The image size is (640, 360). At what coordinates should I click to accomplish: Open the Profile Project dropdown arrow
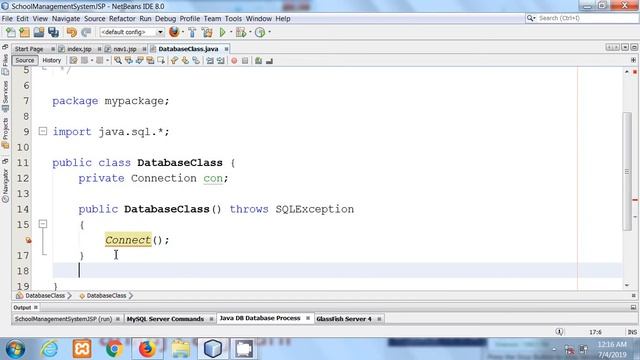coord(269,32)
